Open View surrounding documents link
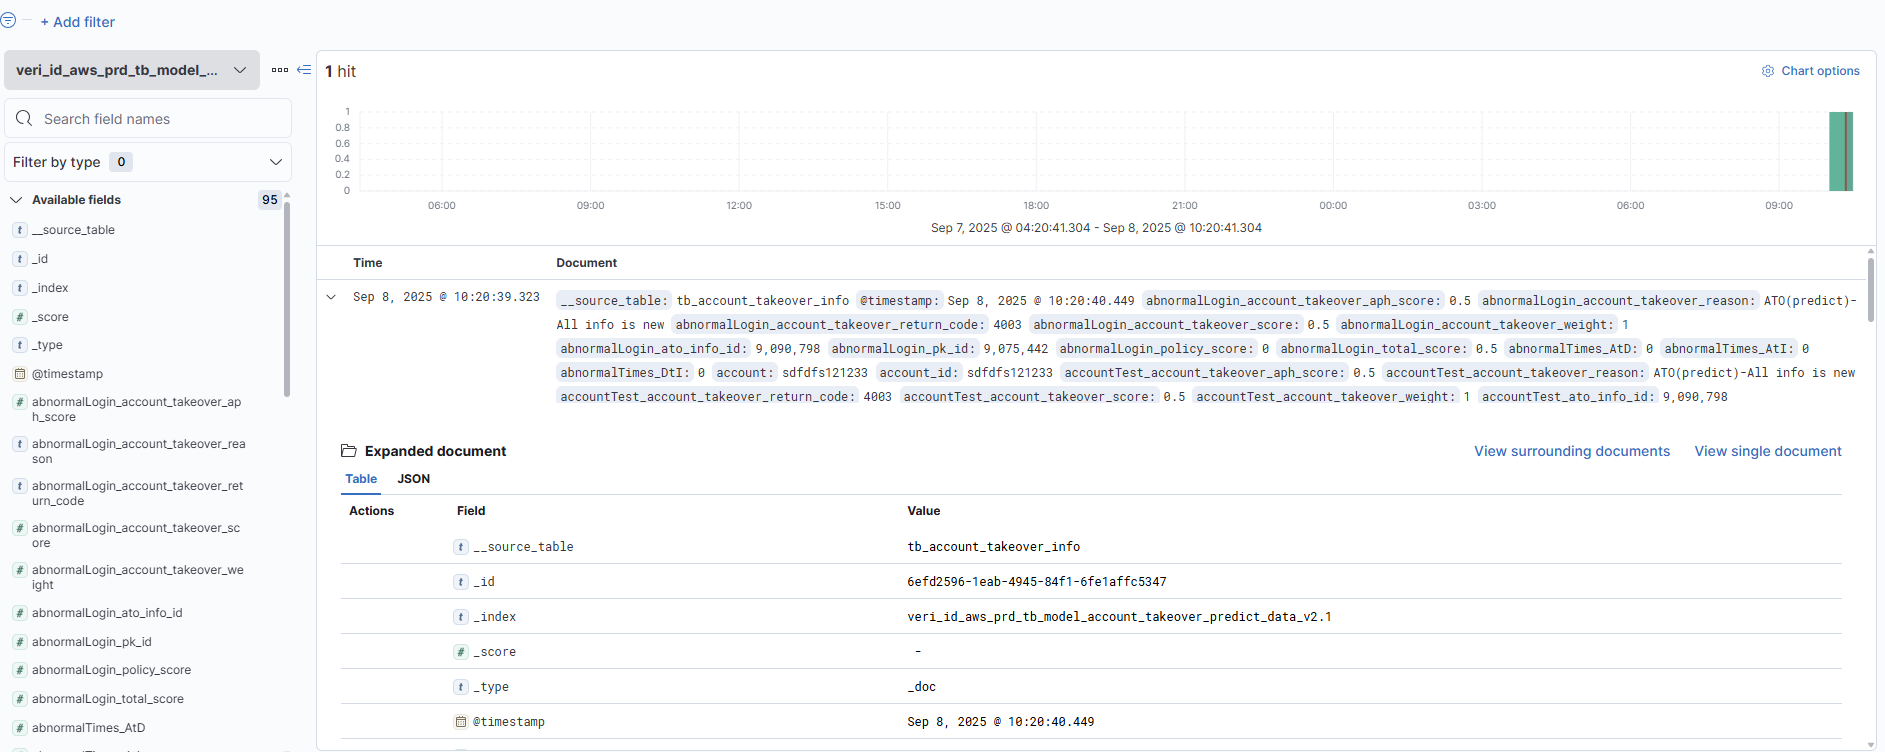1885x752 pixels. [1571, 451]
